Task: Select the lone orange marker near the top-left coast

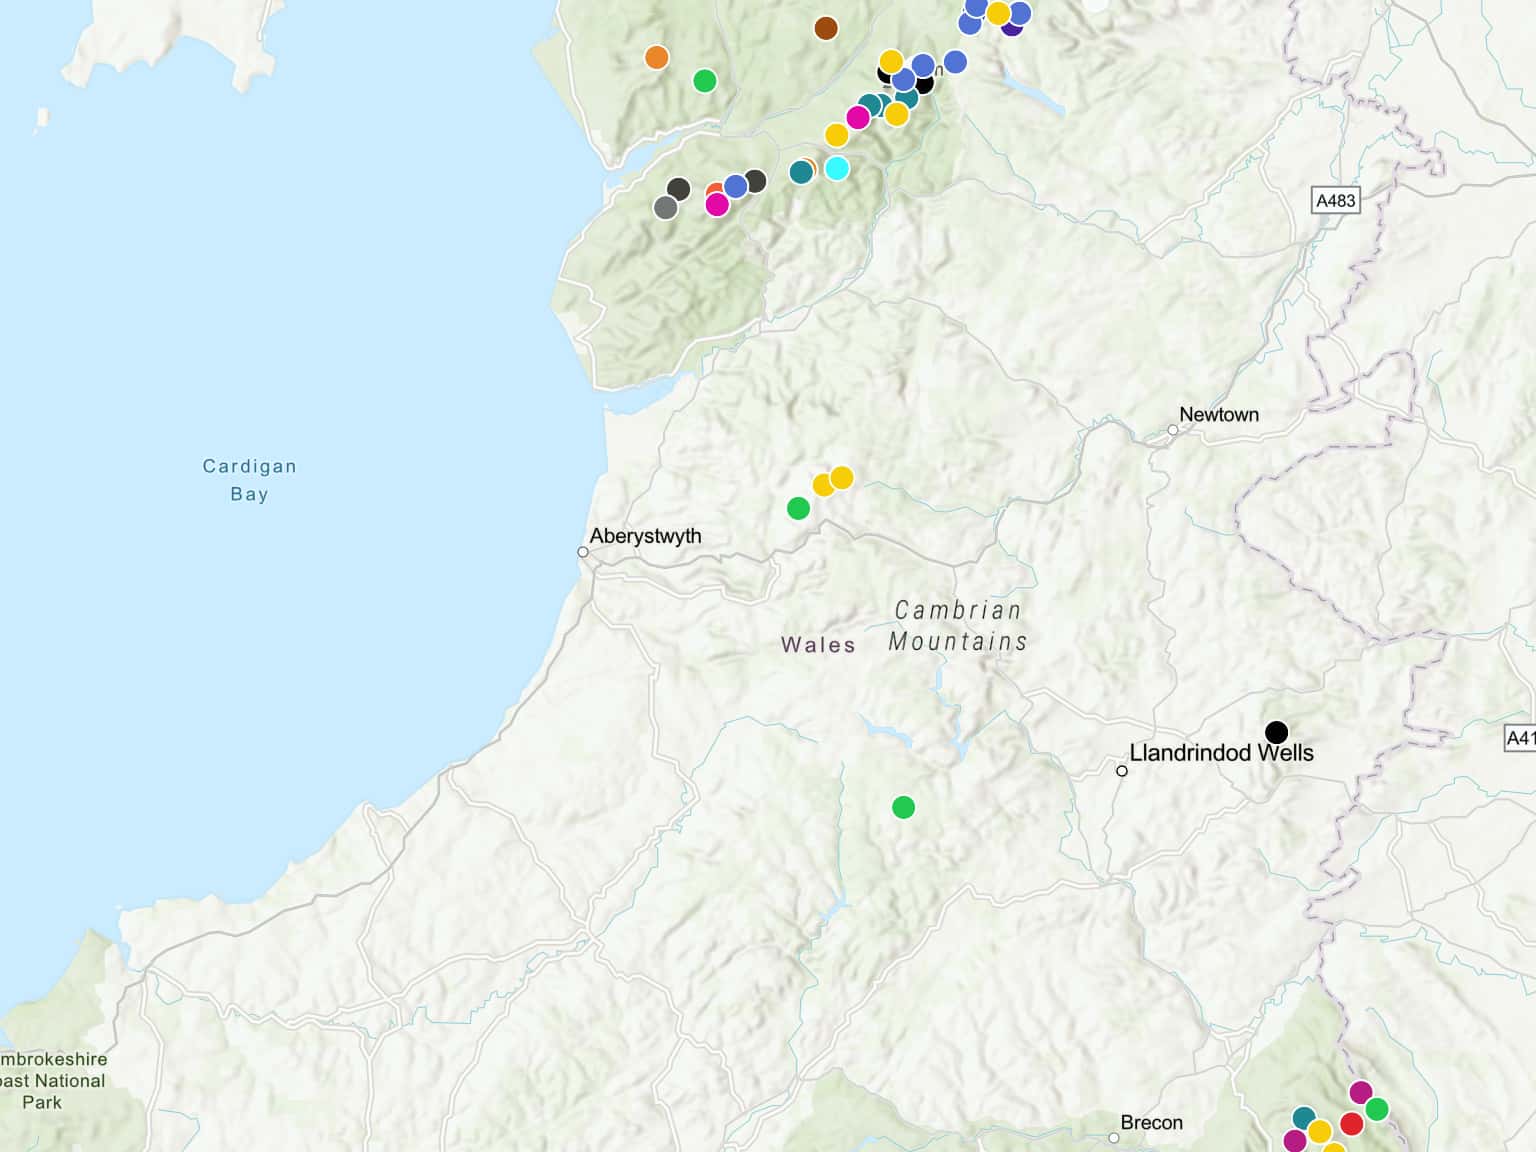Action: 656,57
